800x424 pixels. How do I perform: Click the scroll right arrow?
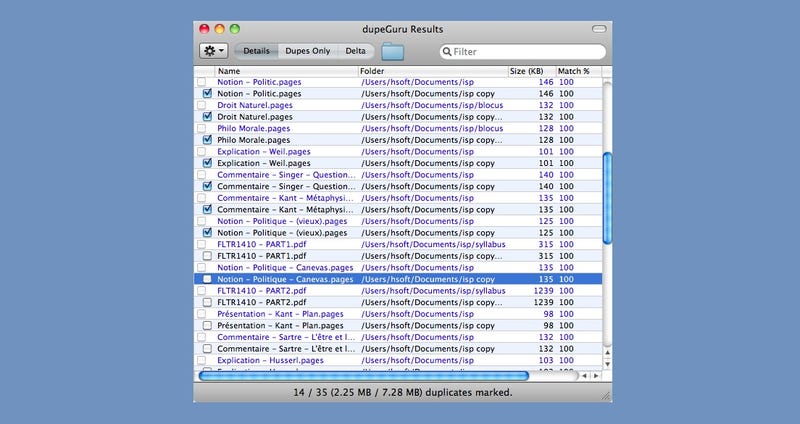pyautogui.click(x=595, y=376)
